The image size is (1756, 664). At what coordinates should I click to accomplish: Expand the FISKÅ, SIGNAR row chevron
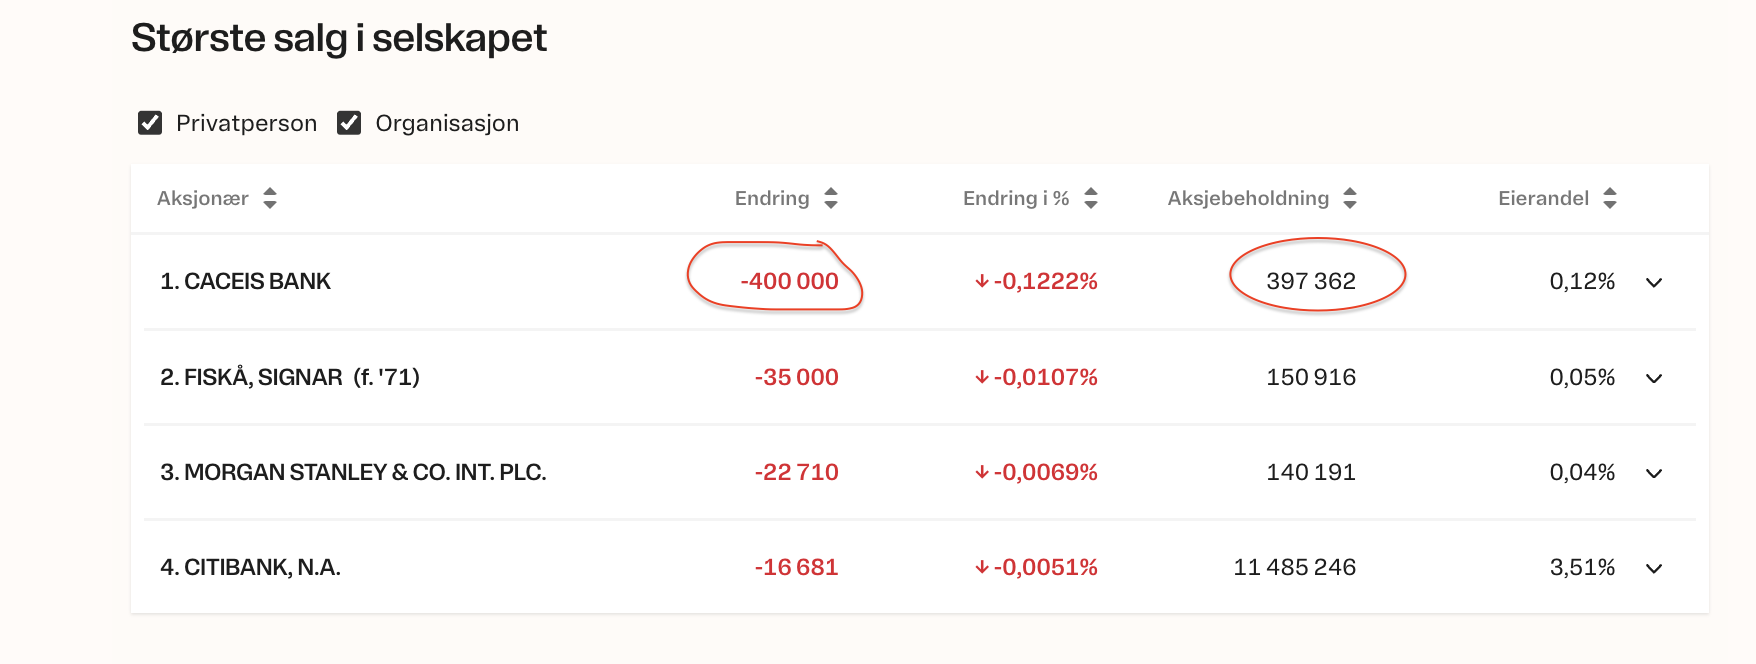1654,378
